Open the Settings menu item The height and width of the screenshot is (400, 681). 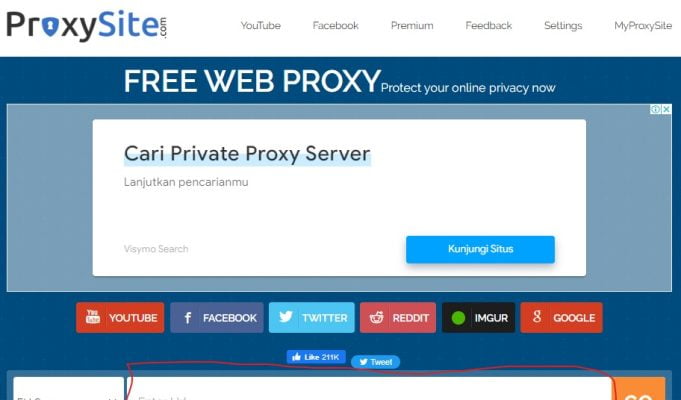563,26
